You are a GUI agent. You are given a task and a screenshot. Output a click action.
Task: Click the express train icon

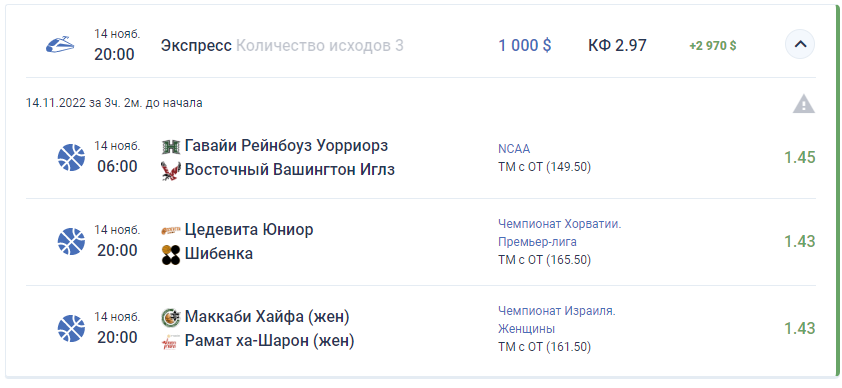(60, 45)
